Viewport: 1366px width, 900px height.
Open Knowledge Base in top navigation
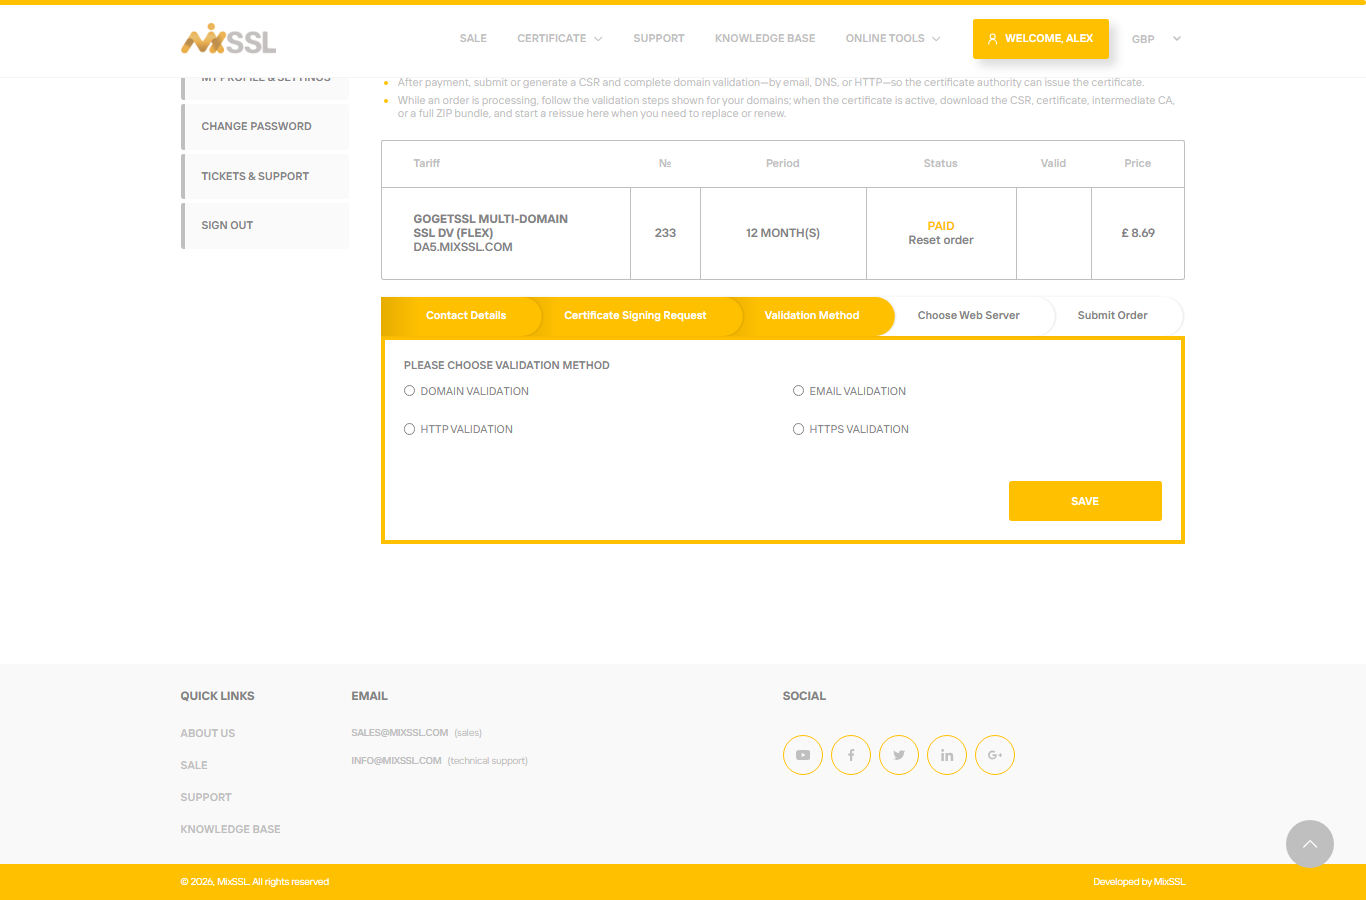pyautogui.click(x=765, y=39)
